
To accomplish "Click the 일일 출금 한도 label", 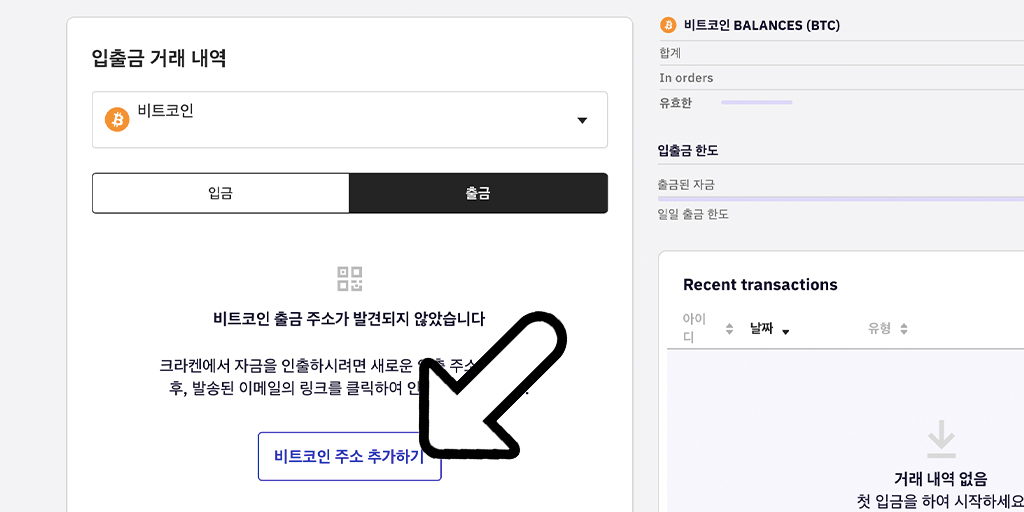I will point(693,214).
